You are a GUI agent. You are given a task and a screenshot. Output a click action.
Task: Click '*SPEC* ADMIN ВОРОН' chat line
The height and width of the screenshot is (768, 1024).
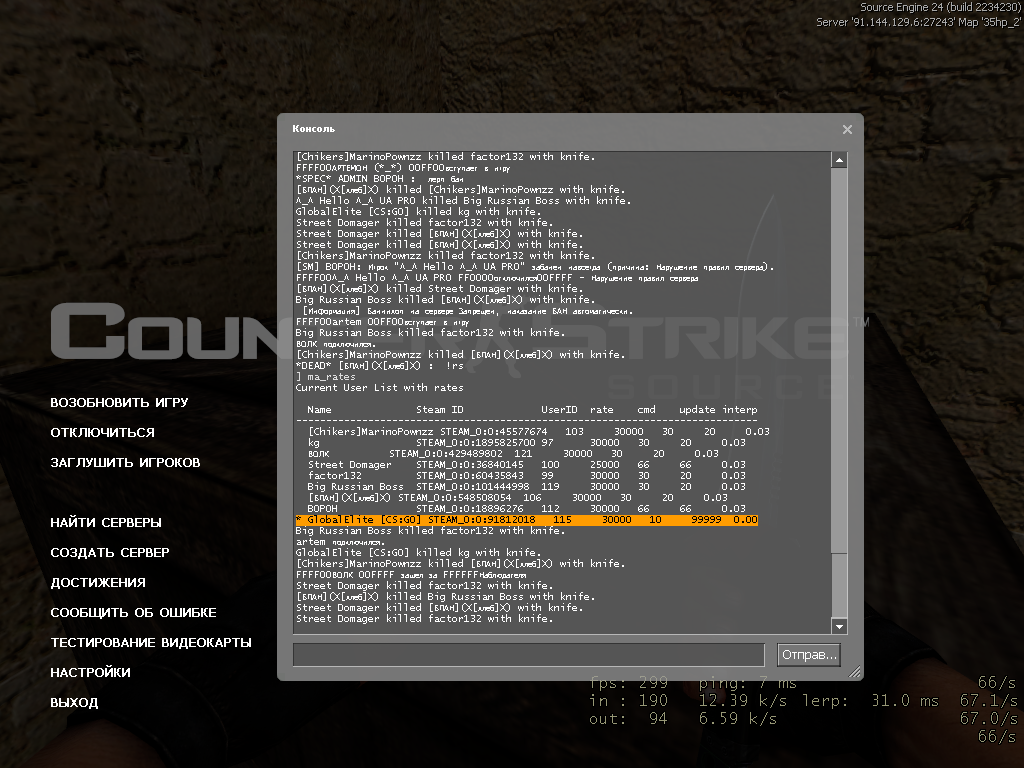(x=380, y=179)
